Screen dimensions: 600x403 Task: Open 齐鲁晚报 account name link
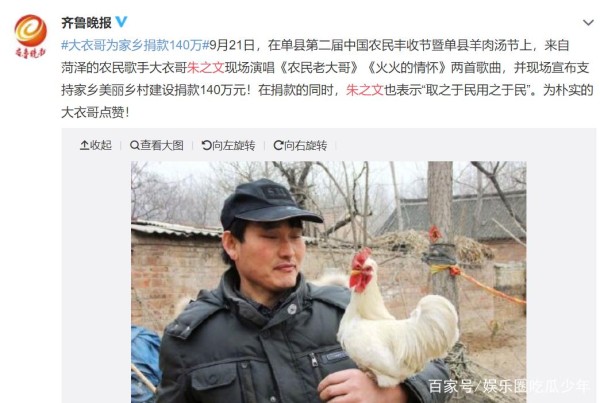tap(86, 23)
